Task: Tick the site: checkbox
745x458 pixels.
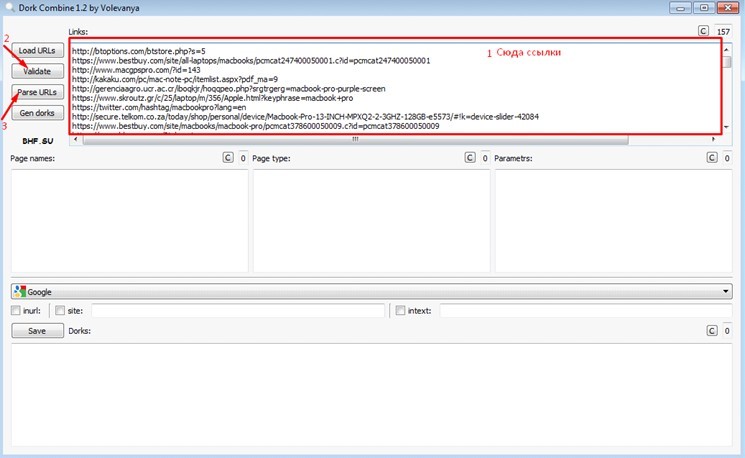Action: tap(60, 311)
